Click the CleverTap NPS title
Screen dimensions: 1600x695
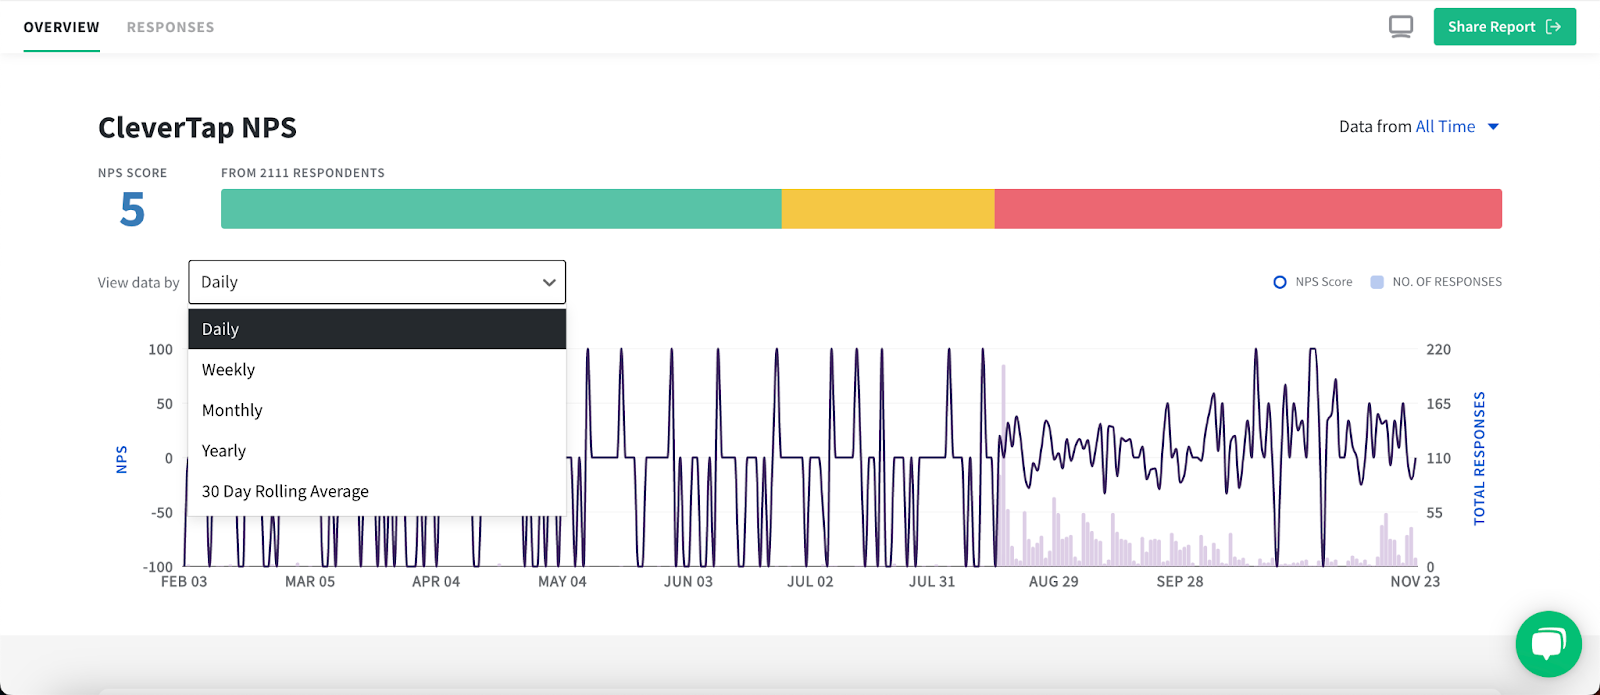pos(197,128)
